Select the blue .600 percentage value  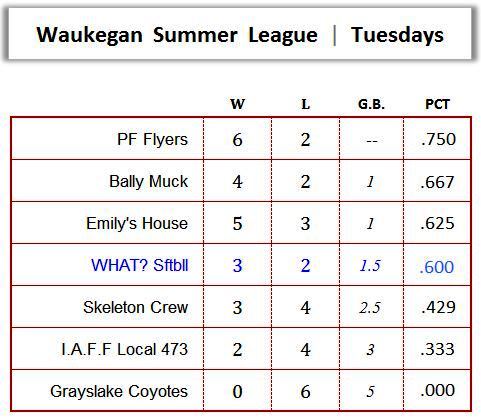pyautogui.click(x=437, y=267)
